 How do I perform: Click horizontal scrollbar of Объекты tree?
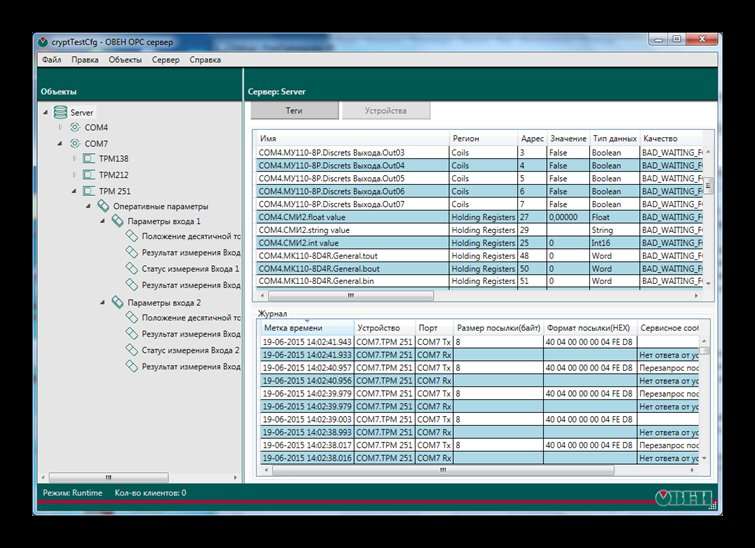[x=109, y=477]
